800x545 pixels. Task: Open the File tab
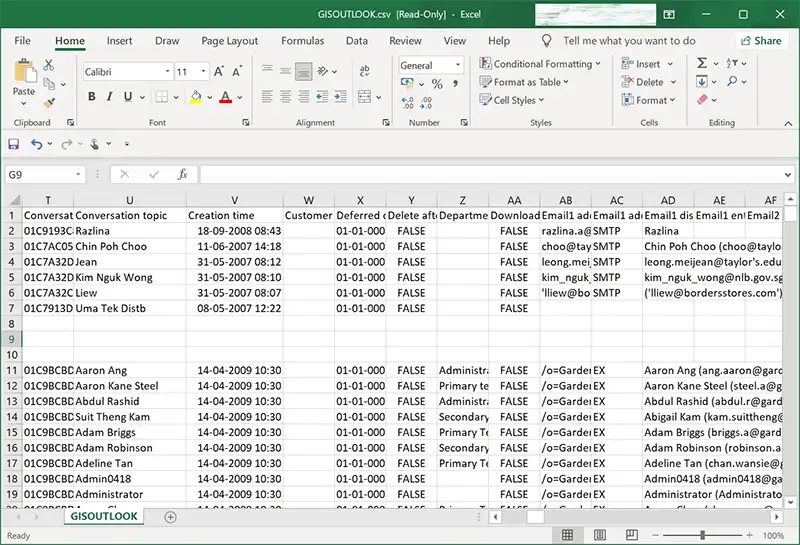[x=22, y=41]
